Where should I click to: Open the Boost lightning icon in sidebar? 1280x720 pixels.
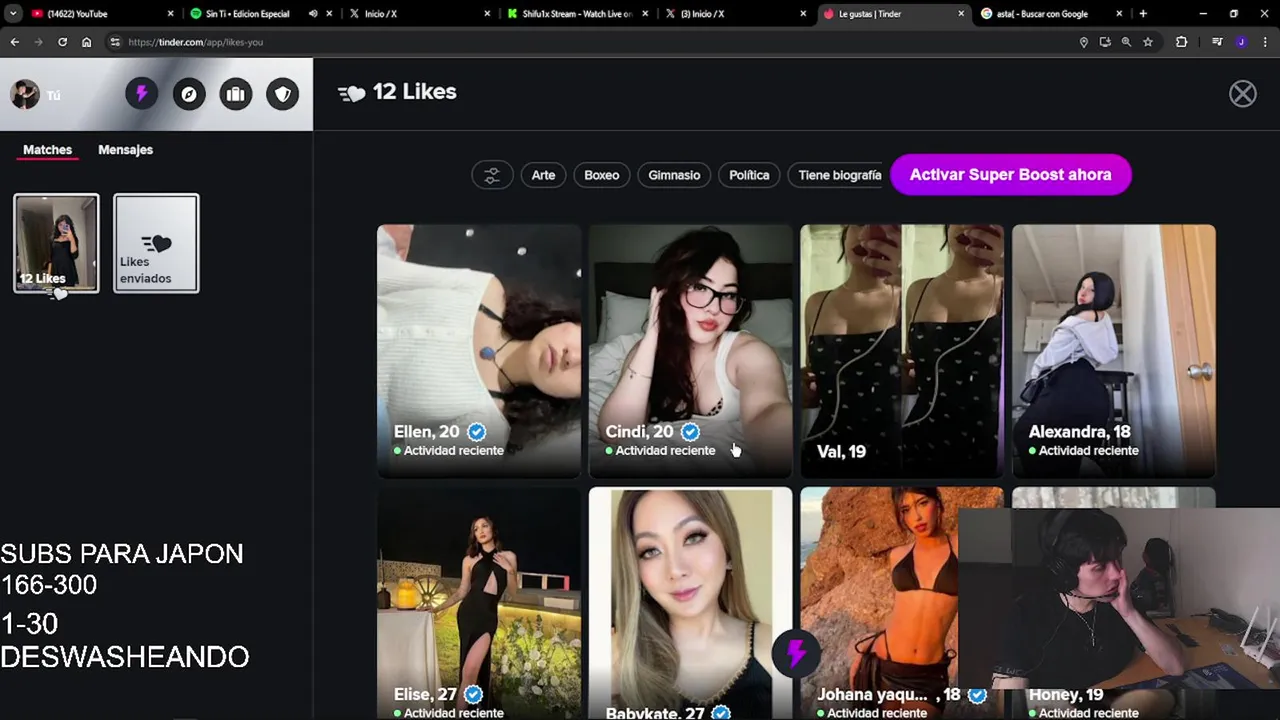141,94
